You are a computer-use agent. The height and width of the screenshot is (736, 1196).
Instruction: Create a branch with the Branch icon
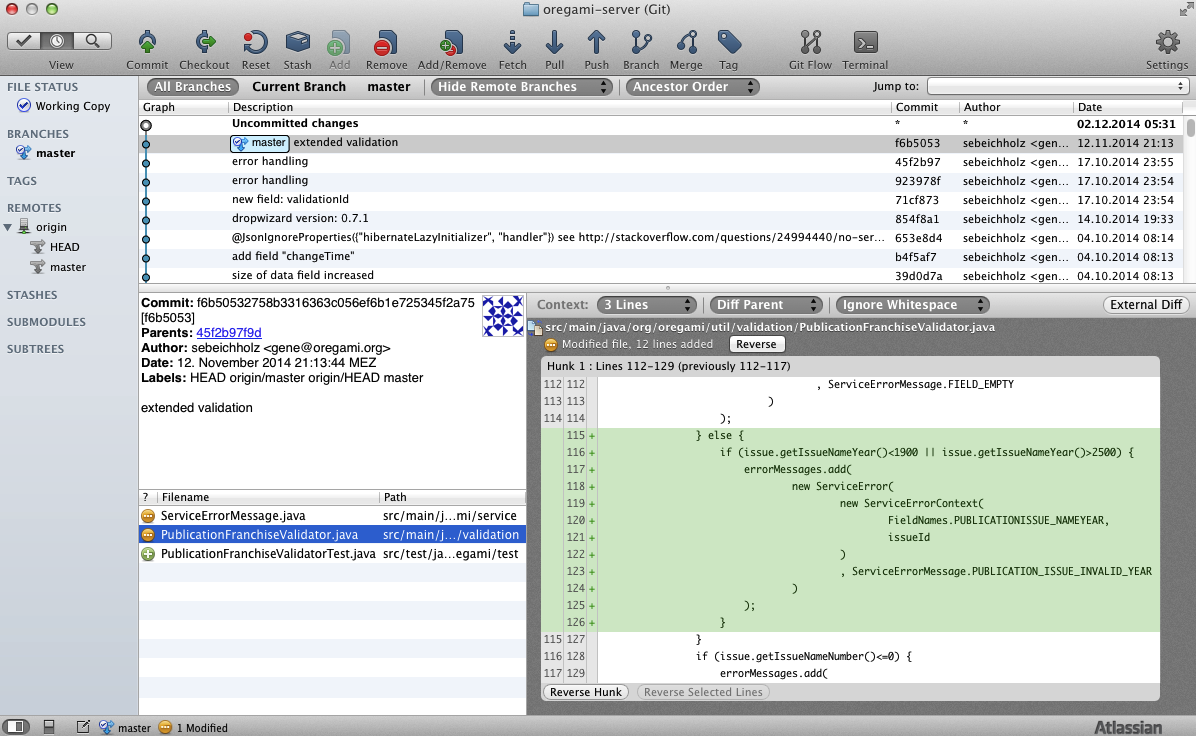click(x=641, y=43)
